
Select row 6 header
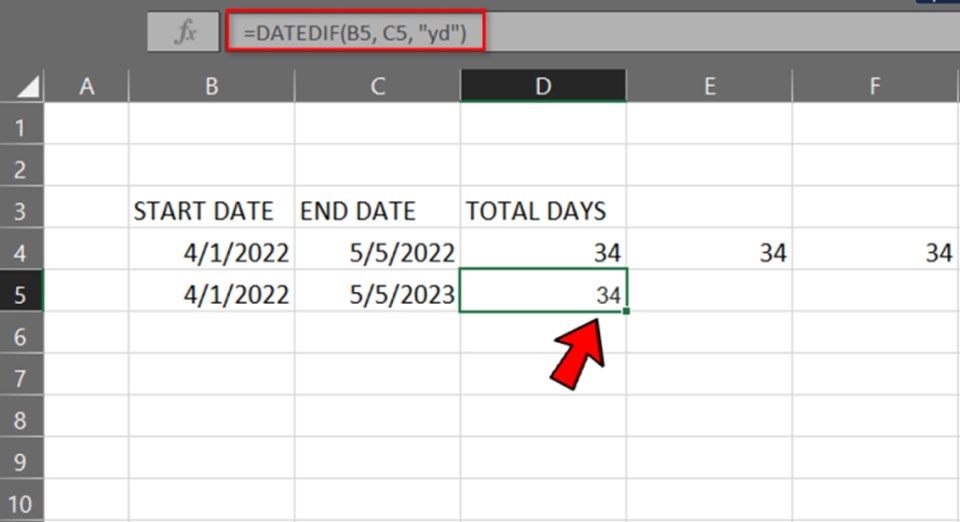coord(21,336)
